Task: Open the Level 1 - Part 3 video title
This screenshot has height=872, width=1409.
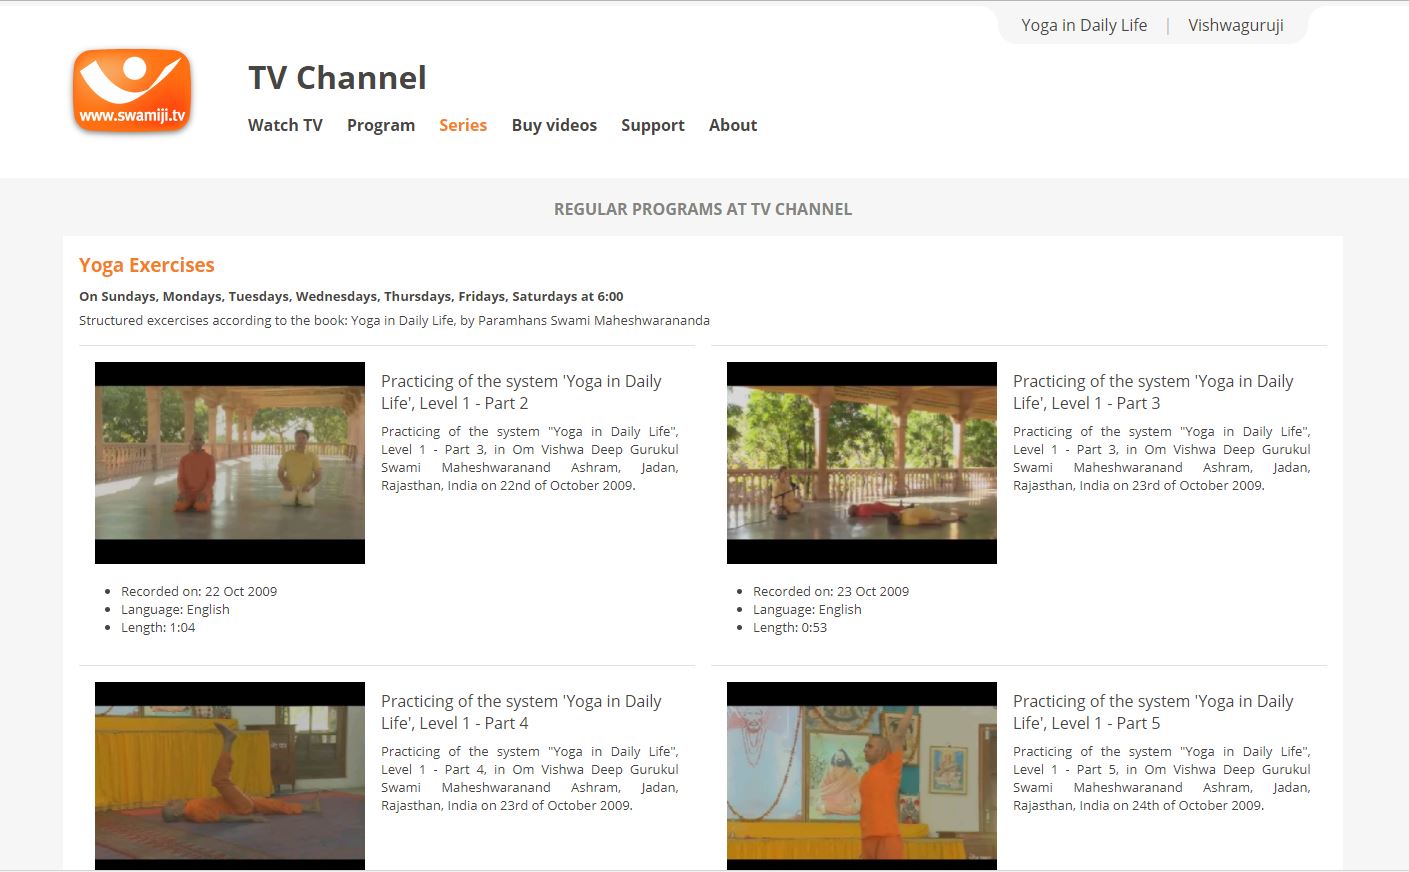Action: click(x=1153, y=391)
